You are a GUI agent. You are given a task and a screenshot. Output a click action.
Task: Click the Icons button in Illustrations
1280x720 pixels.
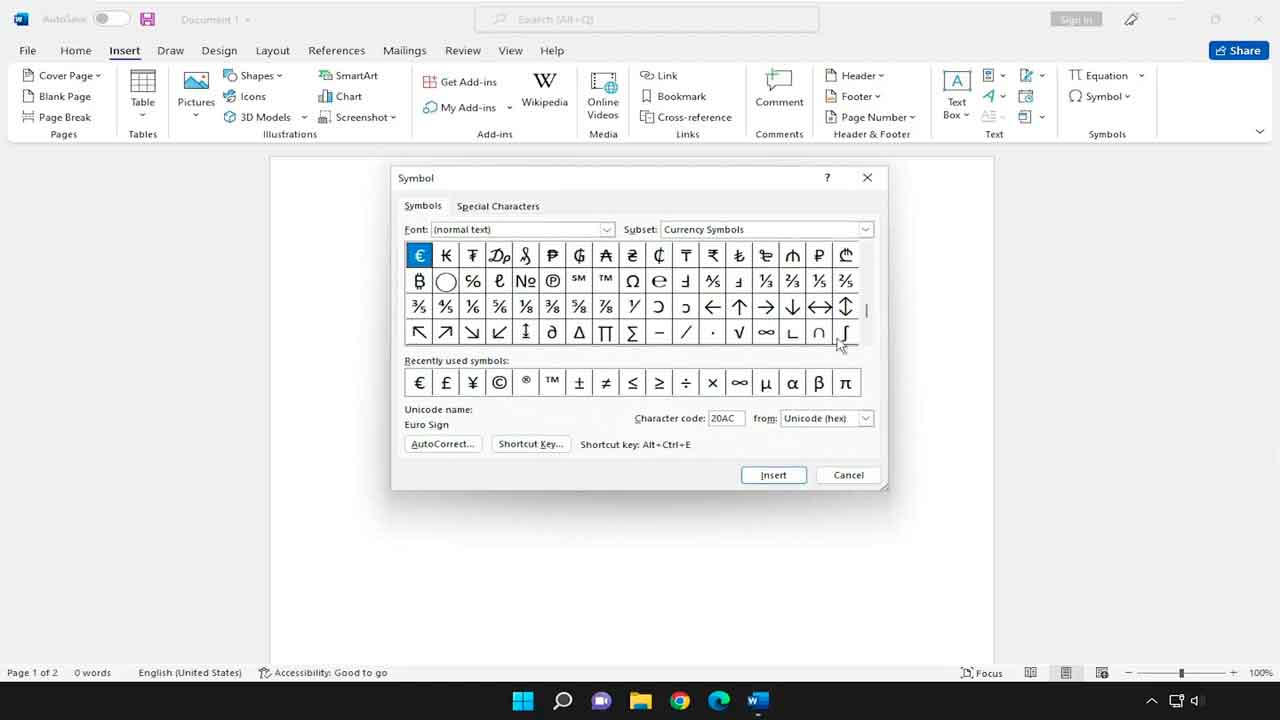[245, 96]
